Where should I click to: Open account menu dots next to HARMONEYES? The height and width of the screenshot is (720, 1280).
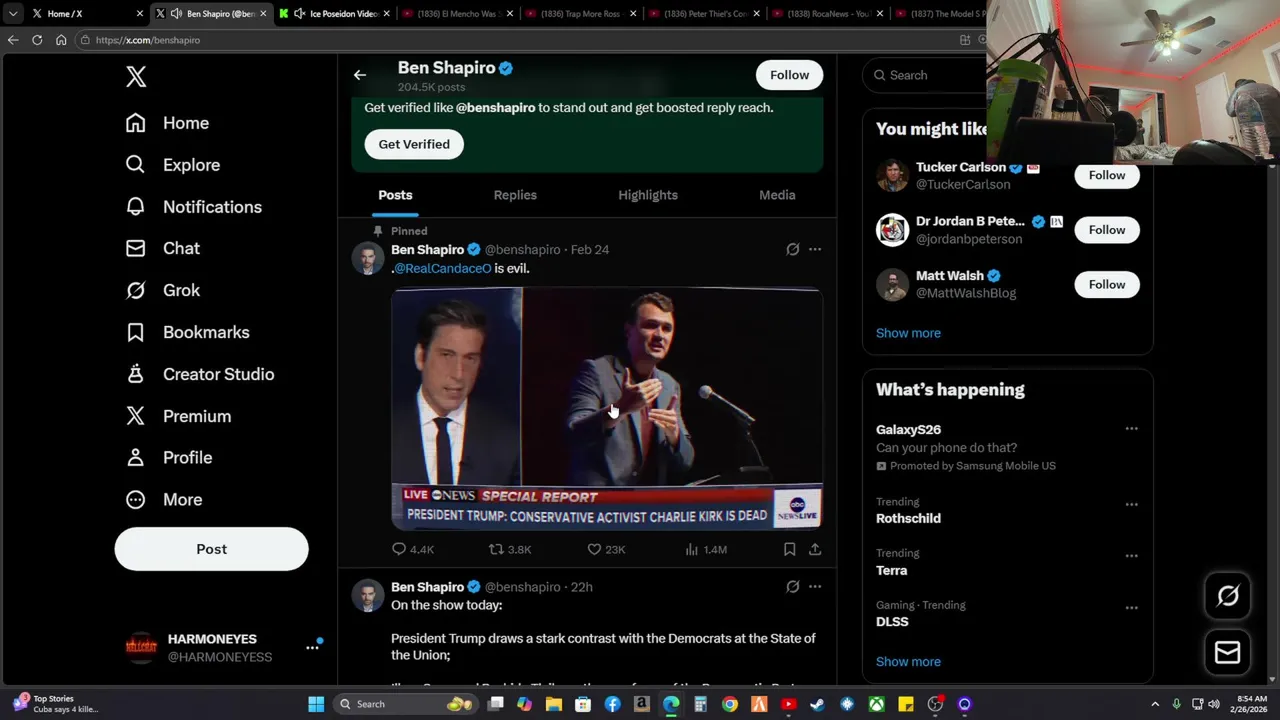312,647
